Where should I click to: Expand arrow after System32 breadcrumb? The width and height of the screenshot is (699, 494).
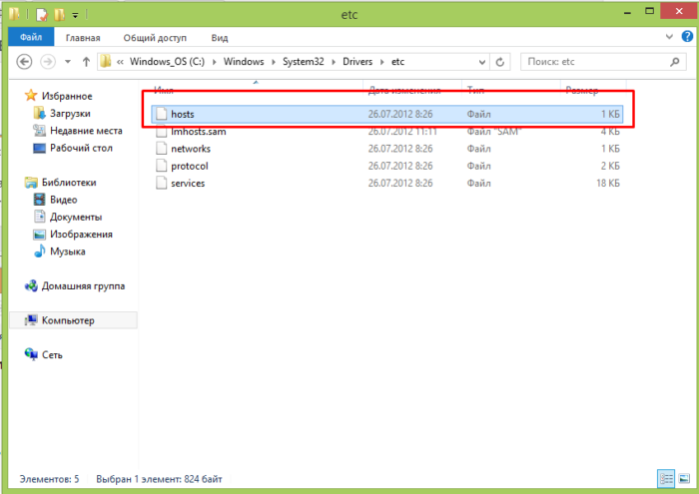click(x=333, y=62)
